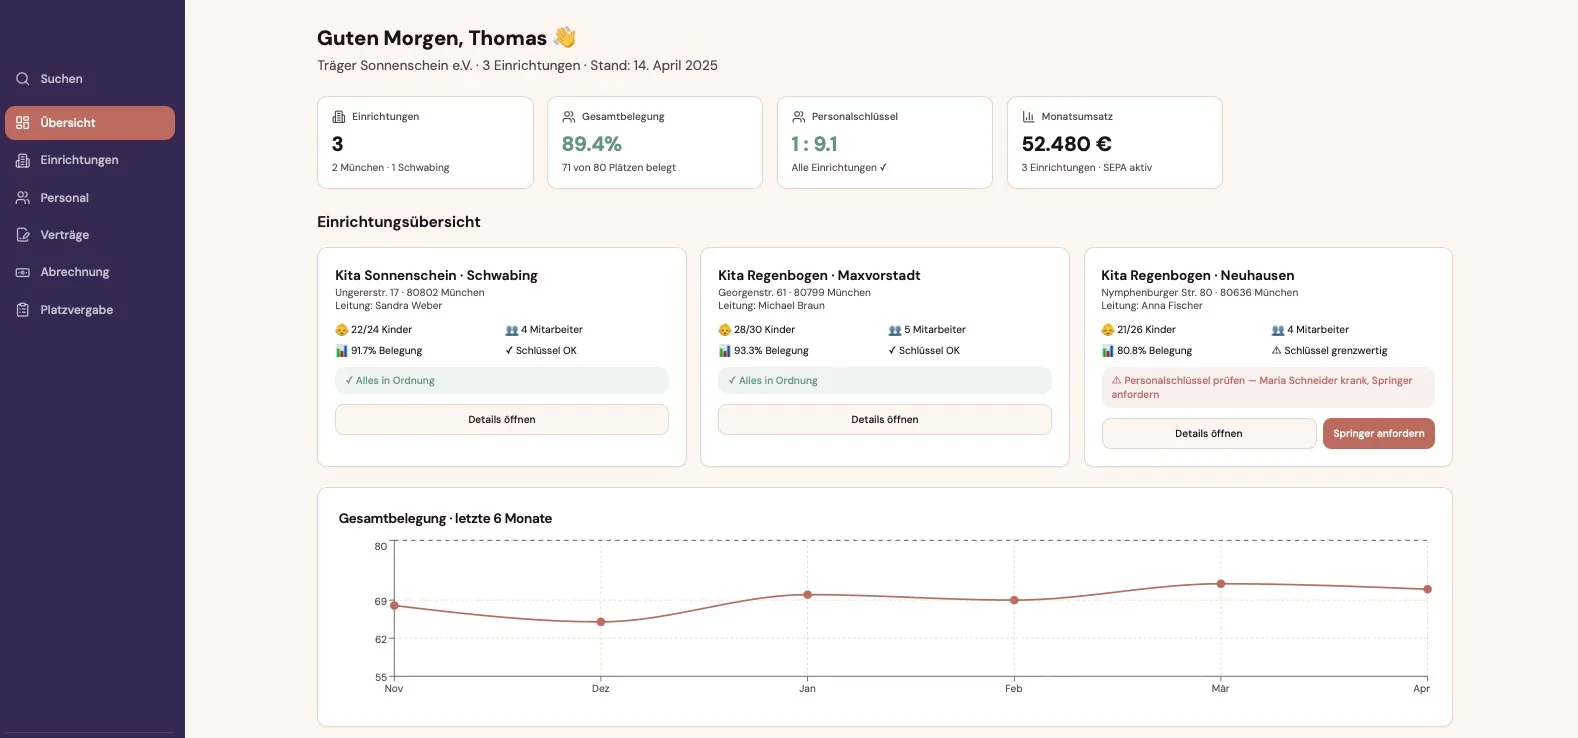Click the waving hand emoji in greeting
This screenshot has width=1578, height=738.
(565, 38)
